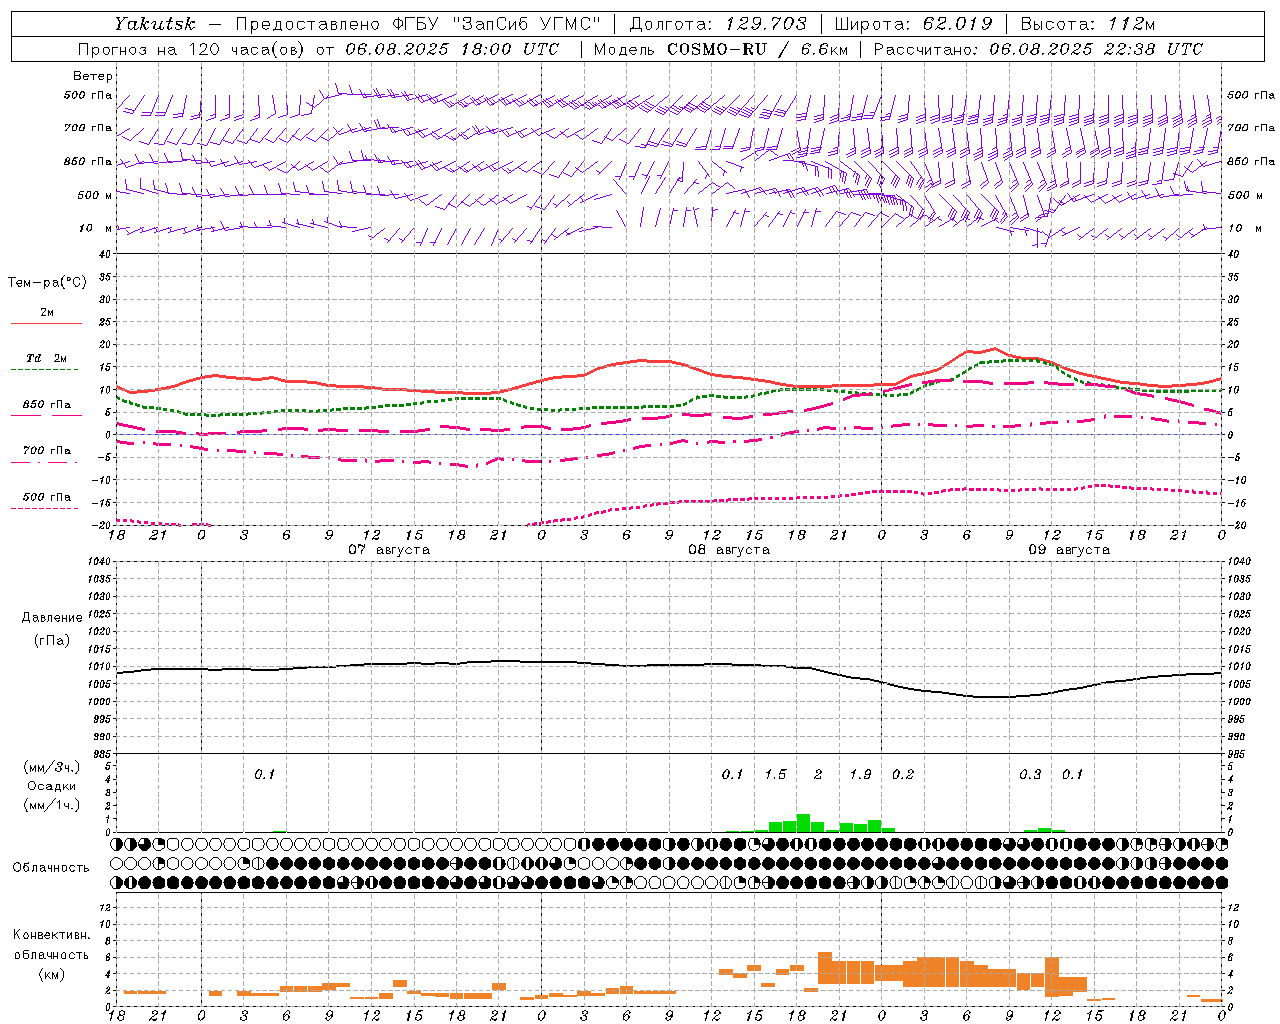Click the Долгота: 129.703 header field
Image resolution: width=1280 pixels, height=1024 pixels.
point(716,24)
